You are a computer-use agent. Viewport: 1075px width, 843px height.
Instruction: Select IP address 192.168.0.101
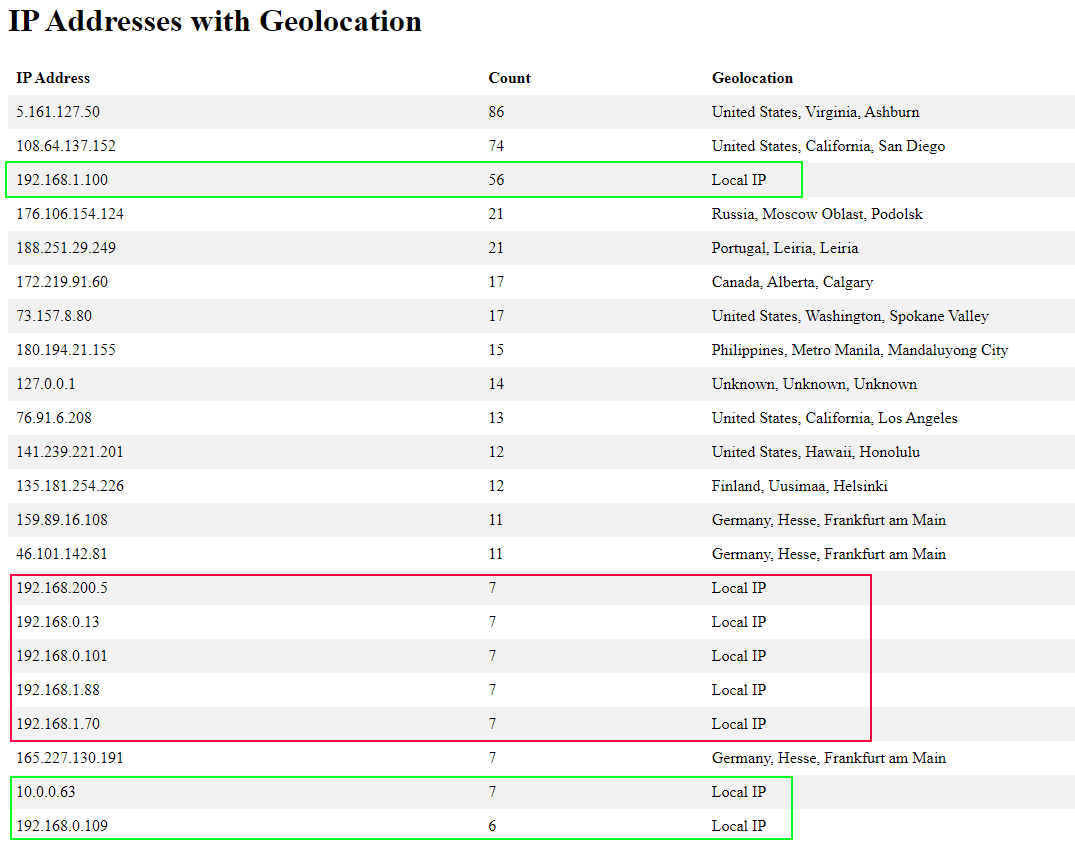(62, 656)
